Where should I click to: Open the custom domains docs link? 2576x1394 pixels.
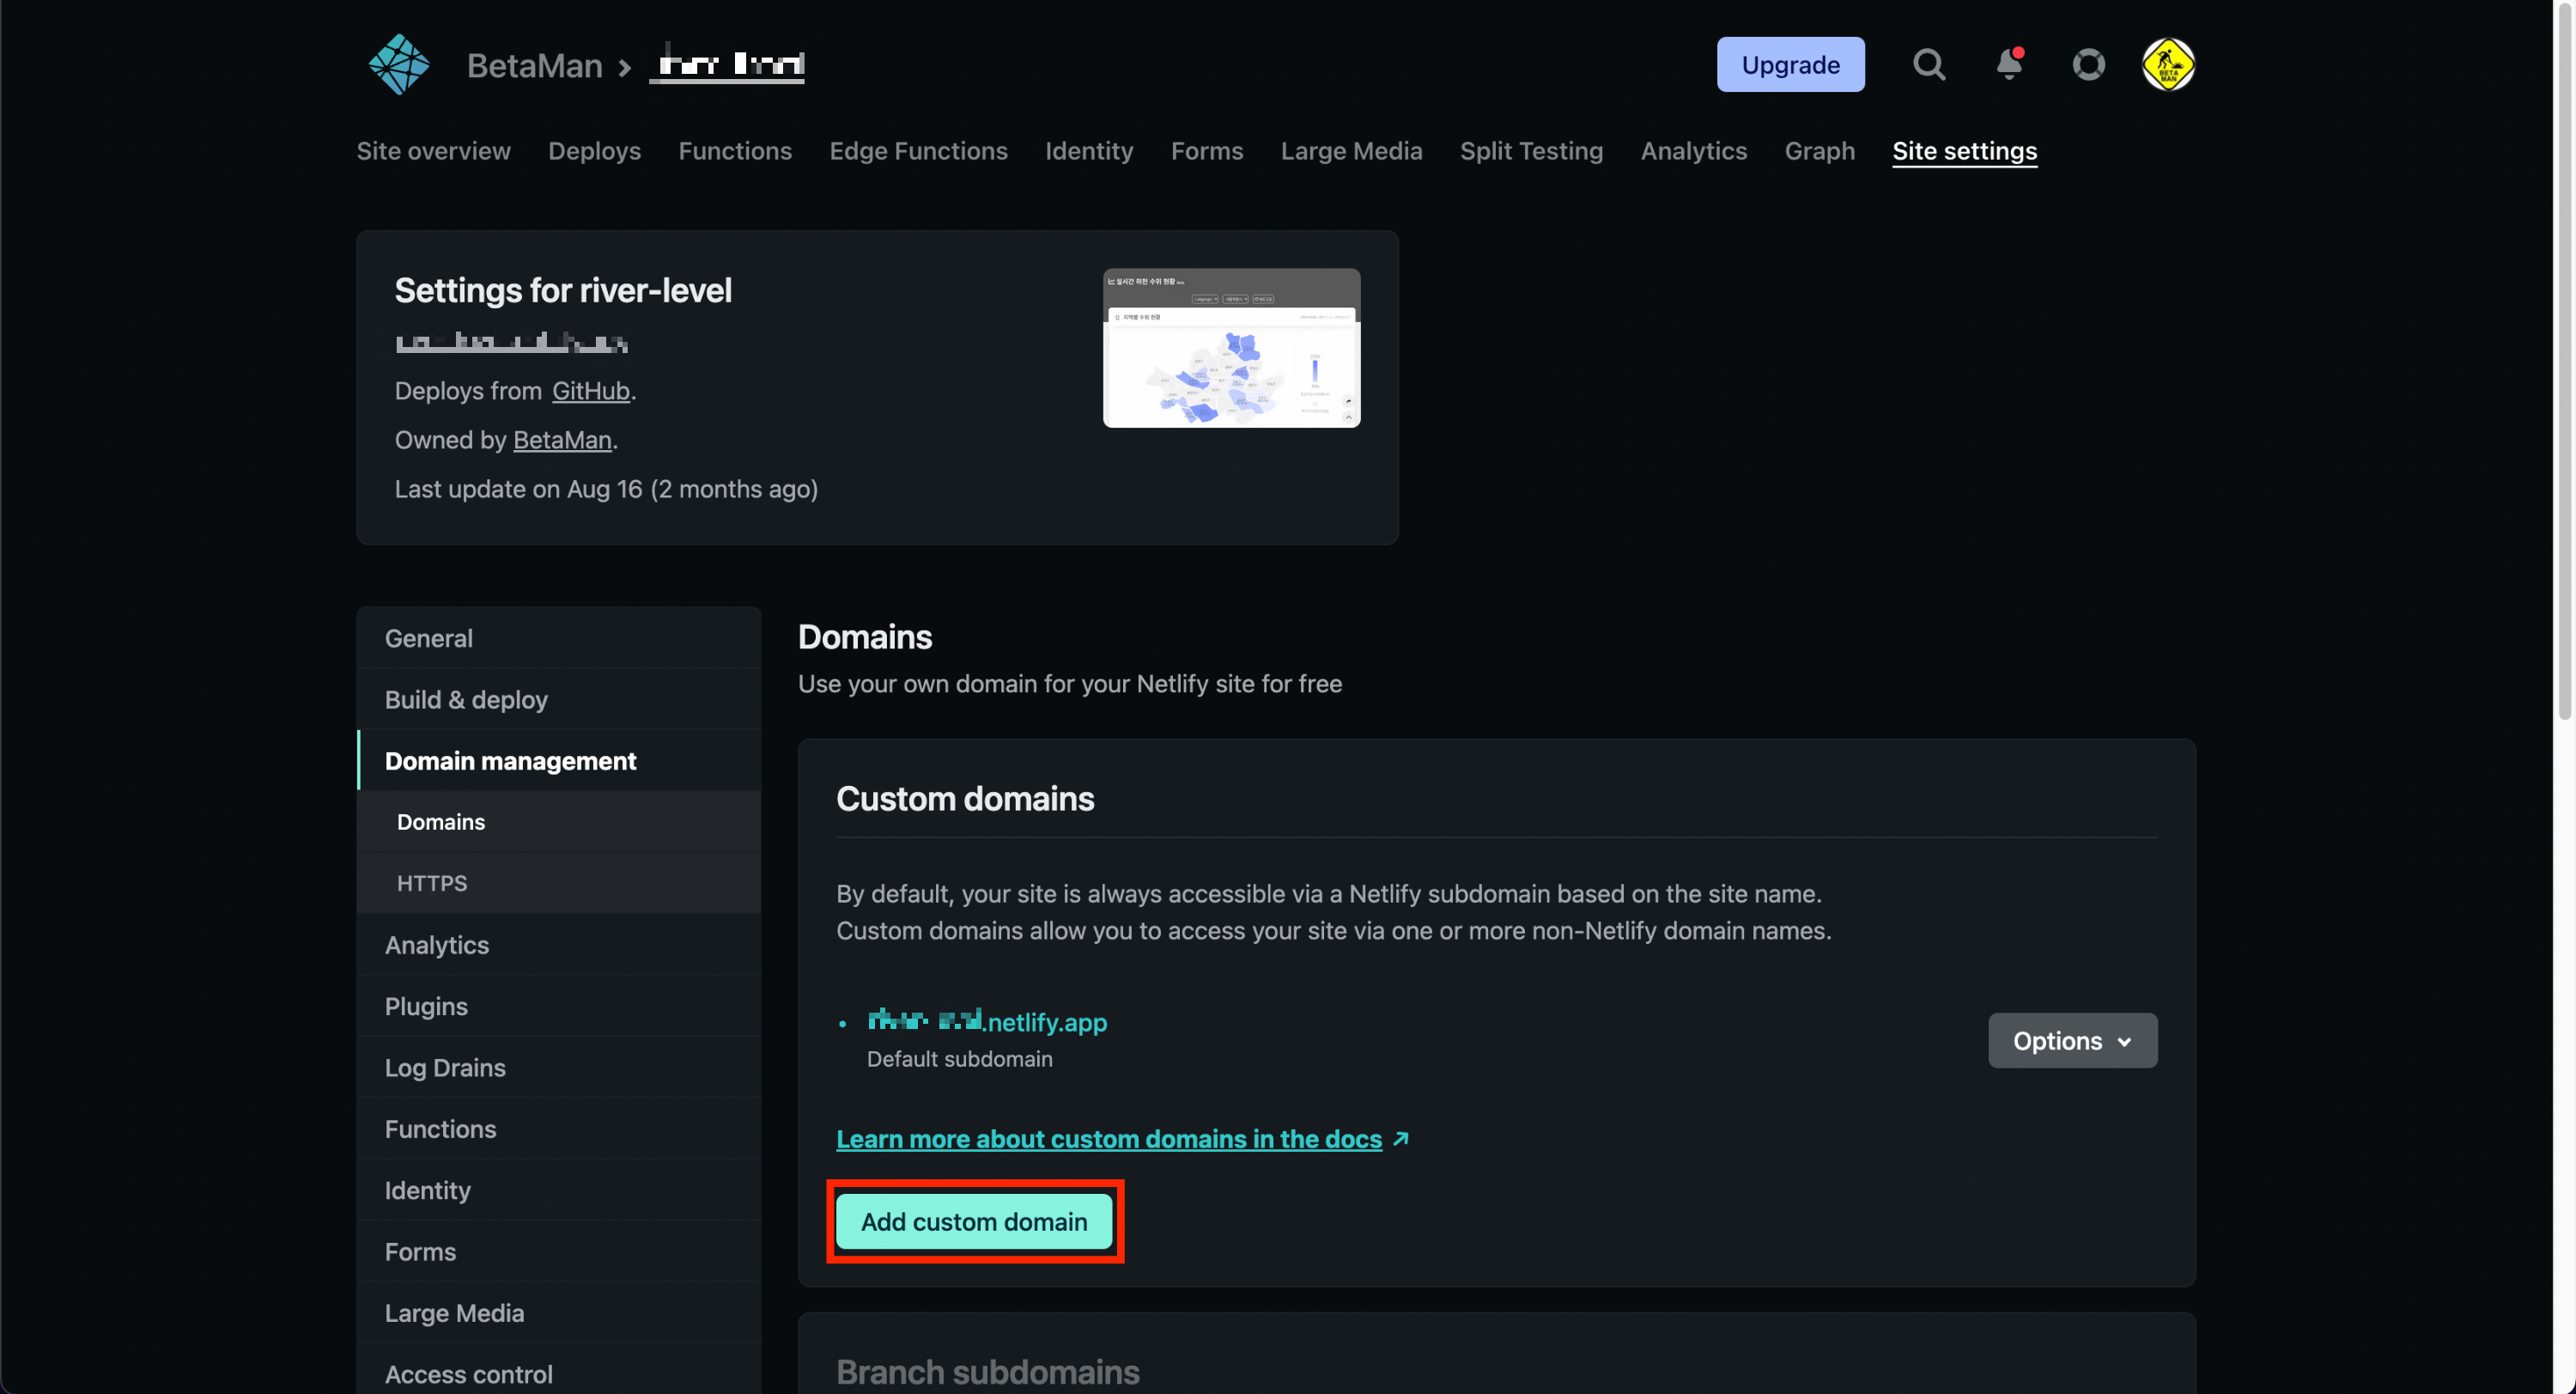(1108, 1139)
